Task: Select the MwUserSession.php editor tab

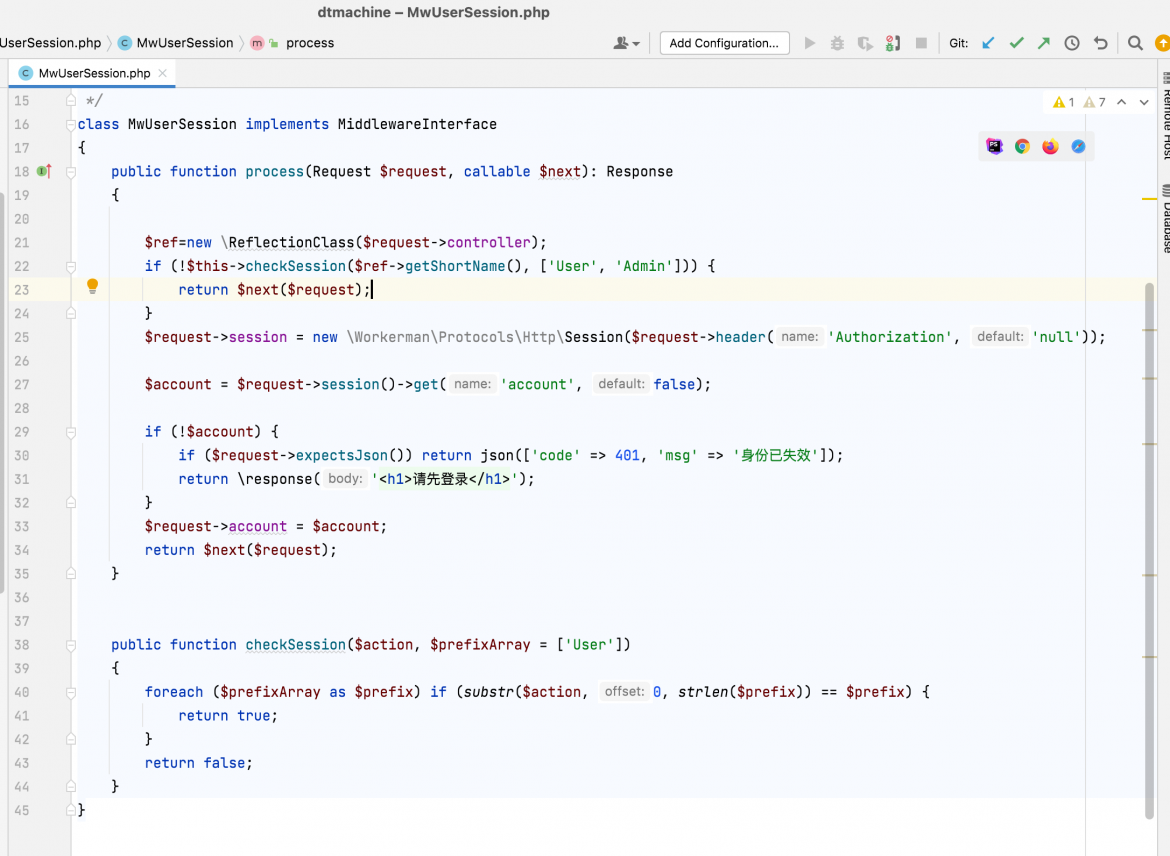Action: pyautogui.click(x=93, y=73)
